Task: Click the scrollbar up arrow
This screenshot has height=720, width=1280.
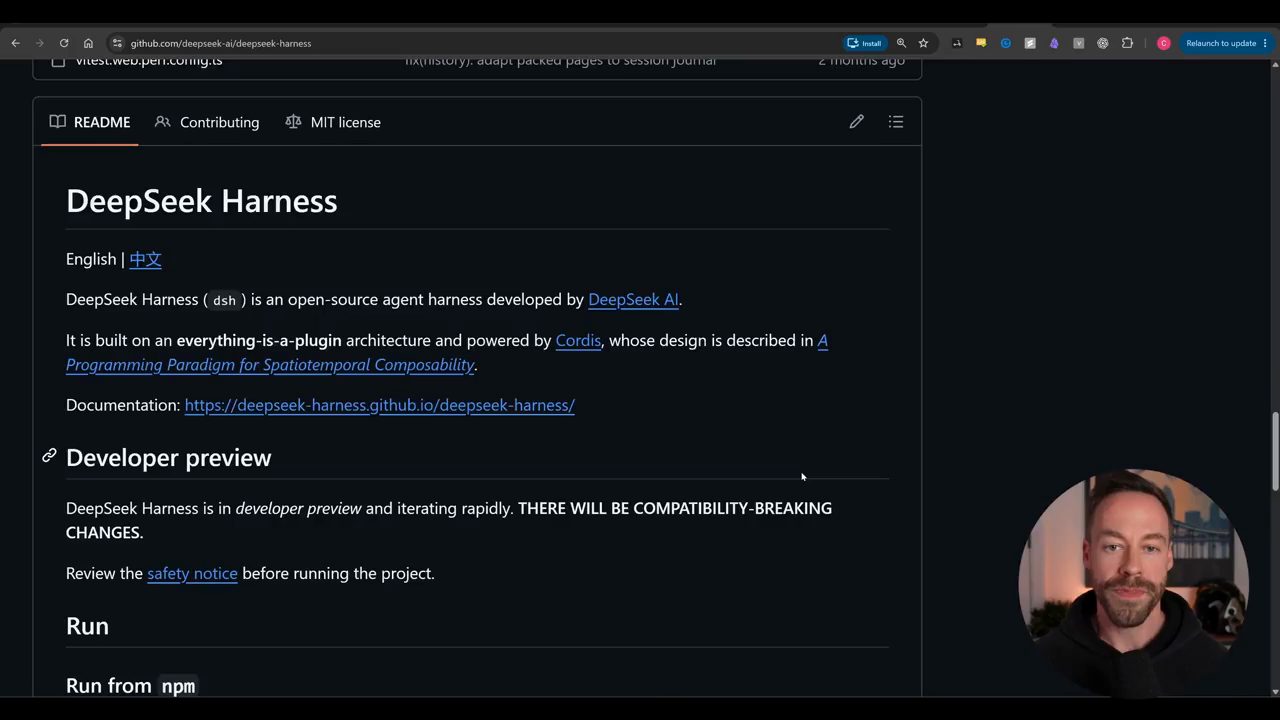Action: click(x=1275, y=65)
